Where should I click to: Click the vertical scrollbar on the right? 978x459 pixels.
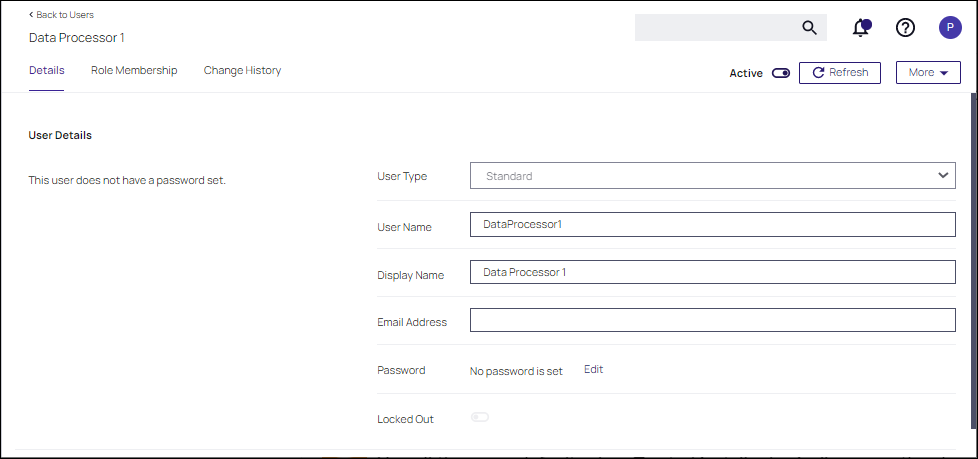point(974,250)
